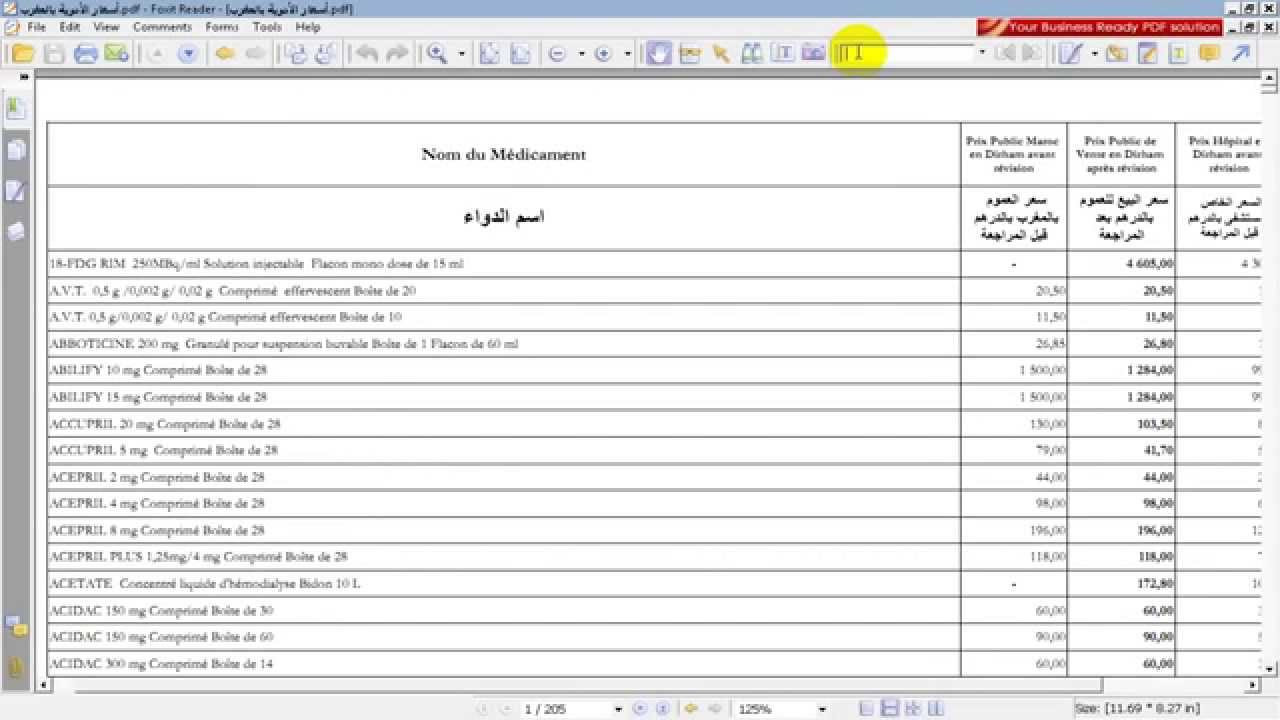Open the Edit menu
Viewport: 1280px width, 720px height.
tap(70, 27)
